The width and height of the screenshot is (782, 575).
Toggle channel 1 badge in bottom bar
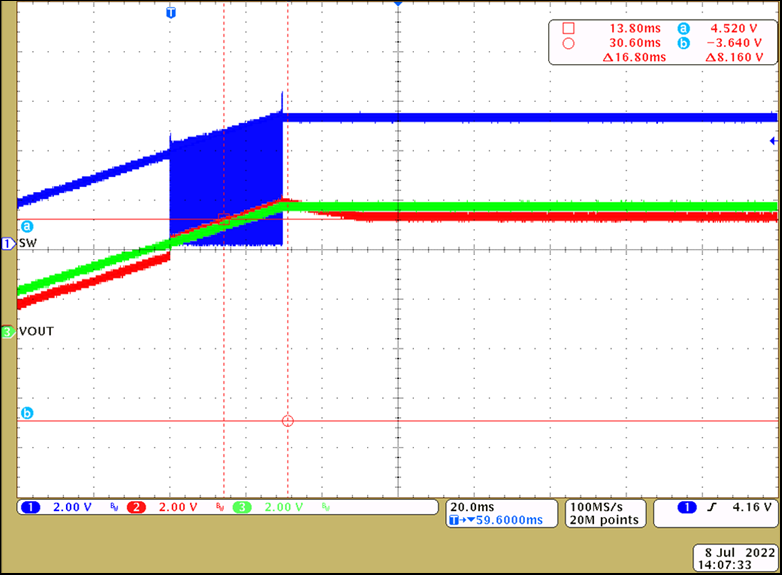[31, 508]
